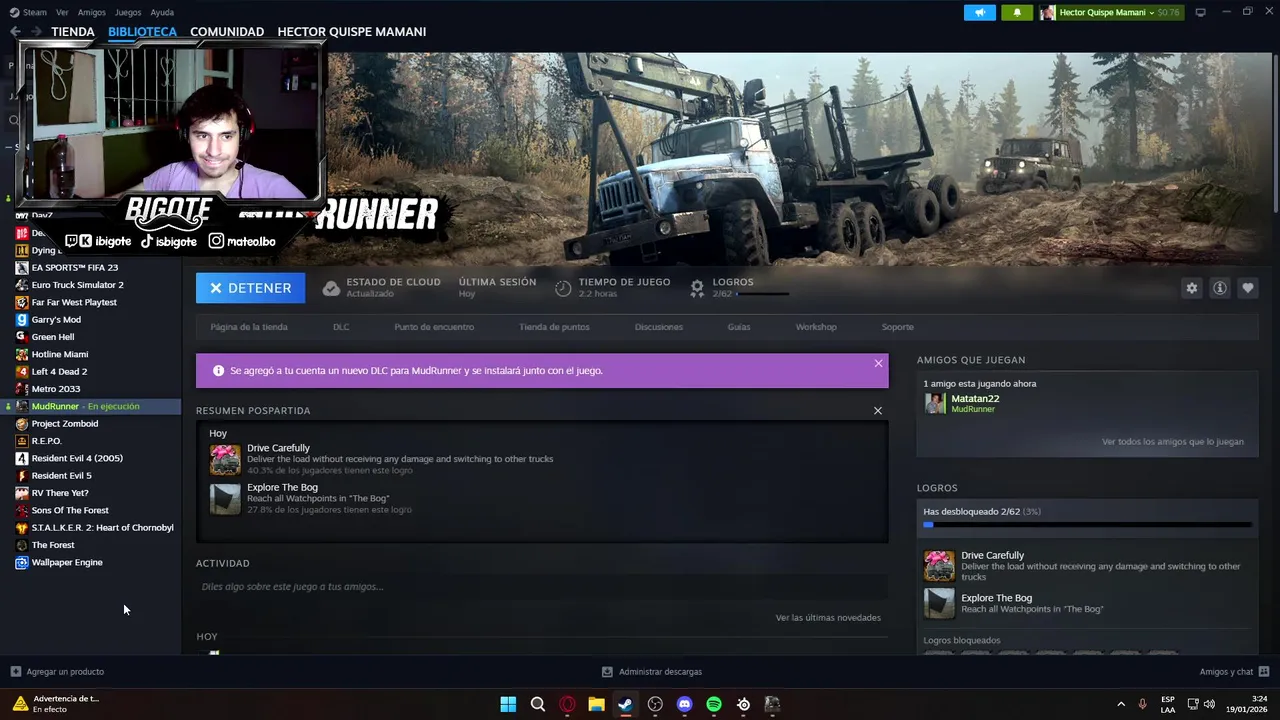Open the Amigos menu

pos(91,12)
